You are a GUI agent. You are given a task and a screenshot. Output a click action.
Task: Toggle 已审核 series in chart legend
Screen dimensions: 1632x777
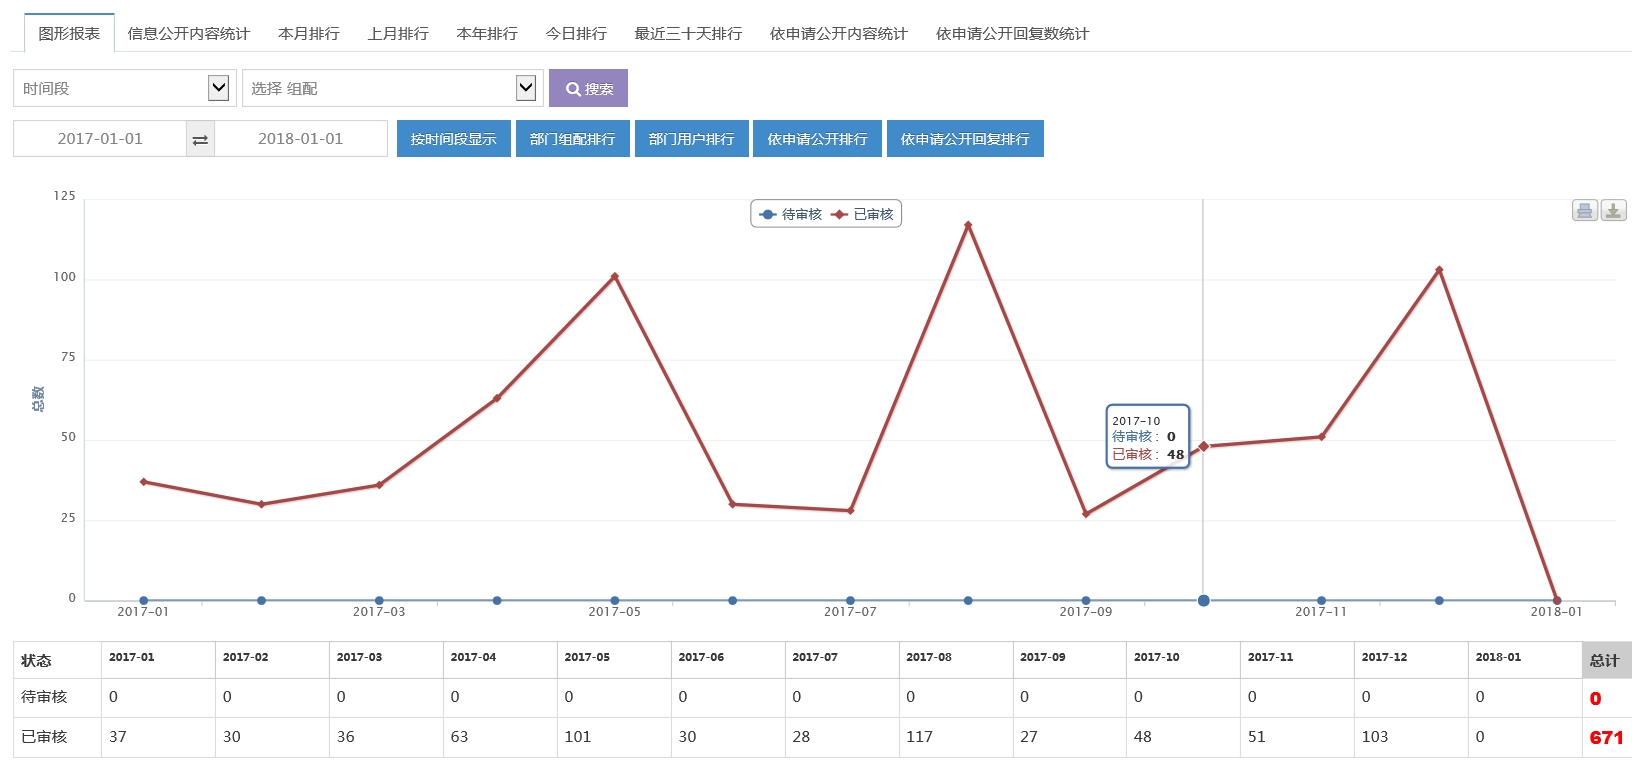tap(862, 214)
